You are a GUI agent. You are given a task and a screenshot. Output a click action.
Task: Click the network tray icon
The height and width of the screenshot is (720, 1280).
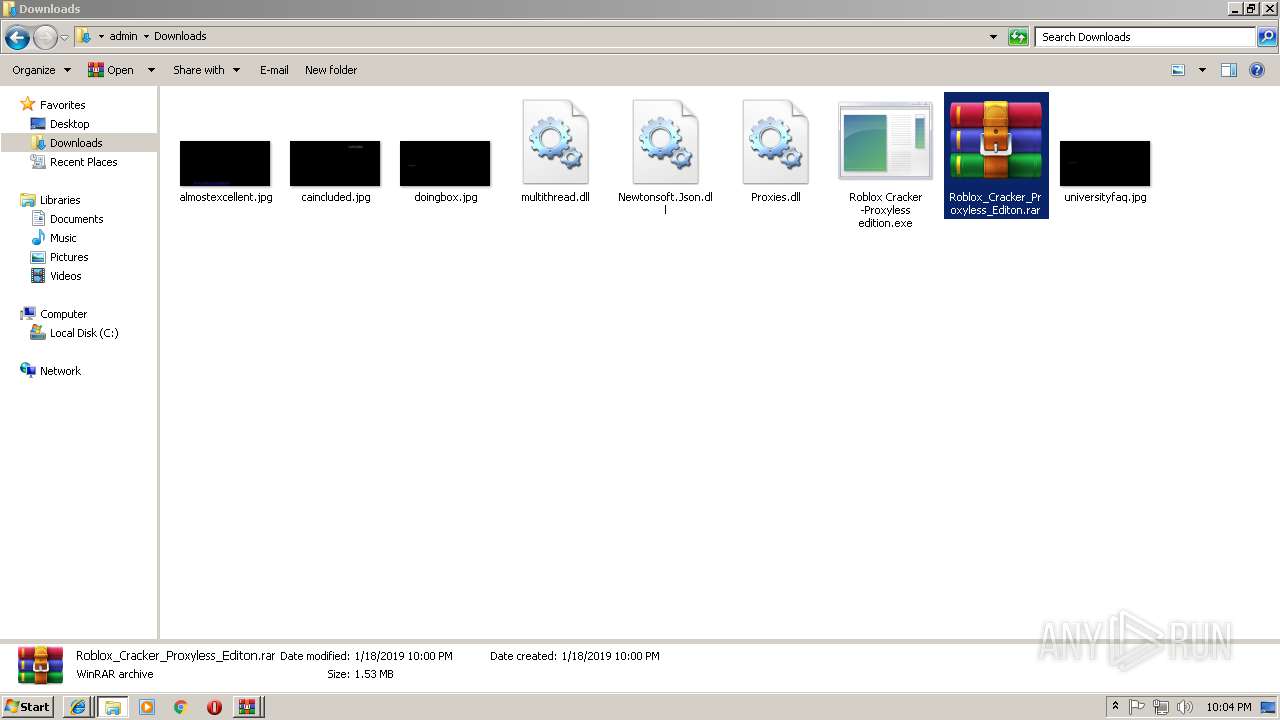click(x=1161, y=707)
